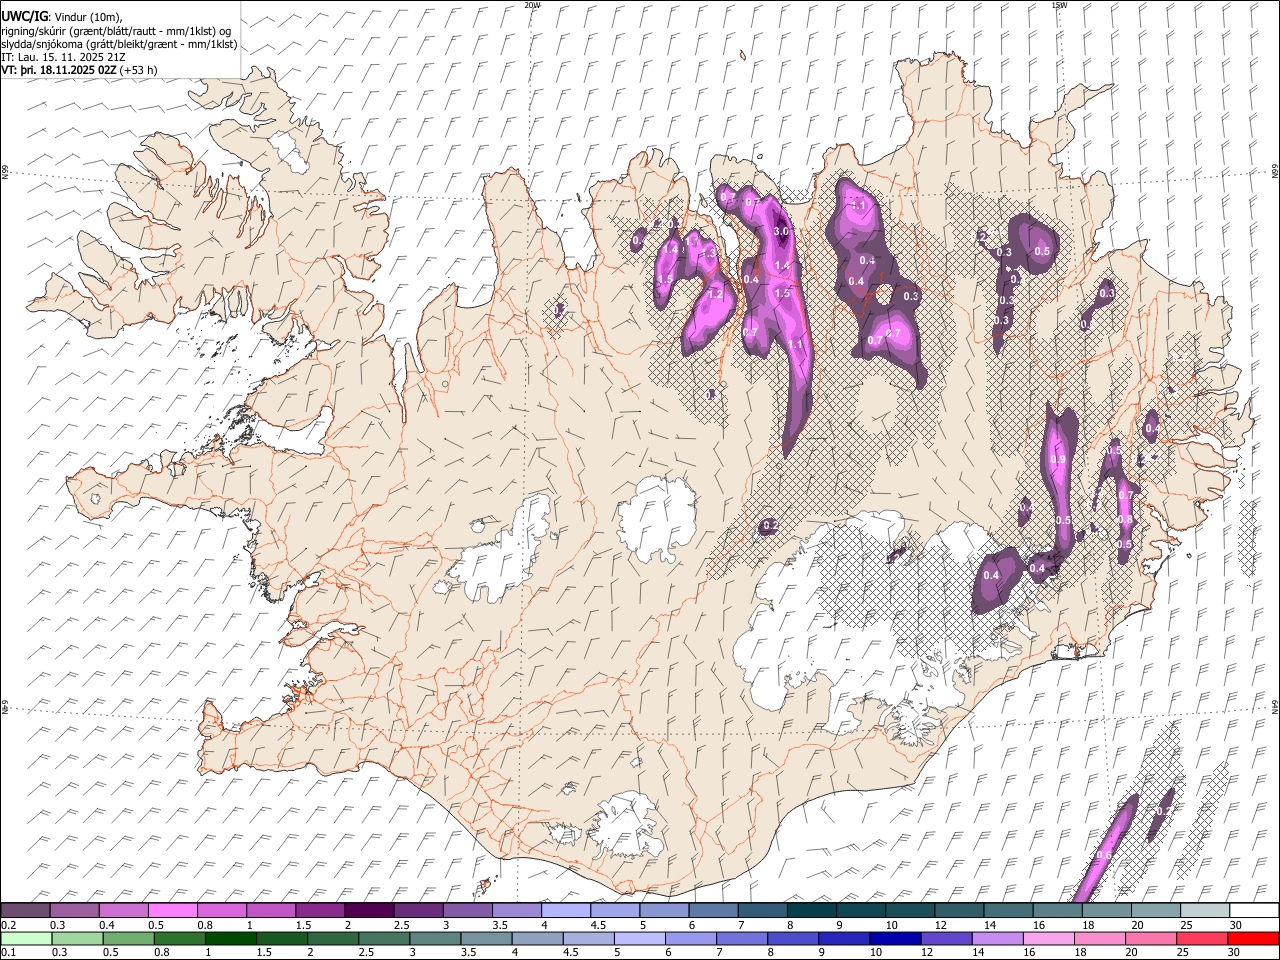The image size is (1280, 960).
Task: Click the 'VT: þri. 18.11.2025 02Z (+53 h)' line
Action: coord(80,70)
